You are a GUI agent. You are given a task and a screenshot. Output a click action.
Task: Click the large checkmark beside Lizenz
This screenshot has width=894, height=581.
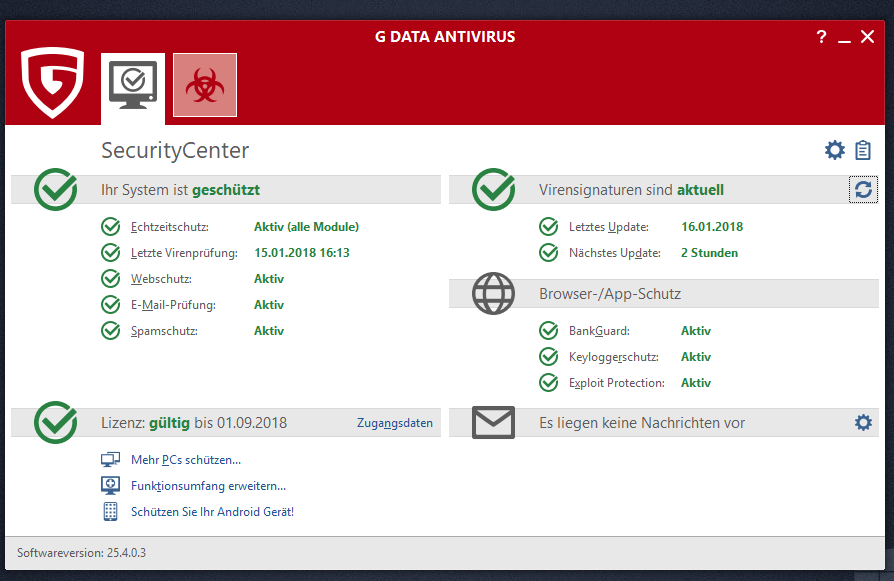pyautogui.click(x=56, y=422)
